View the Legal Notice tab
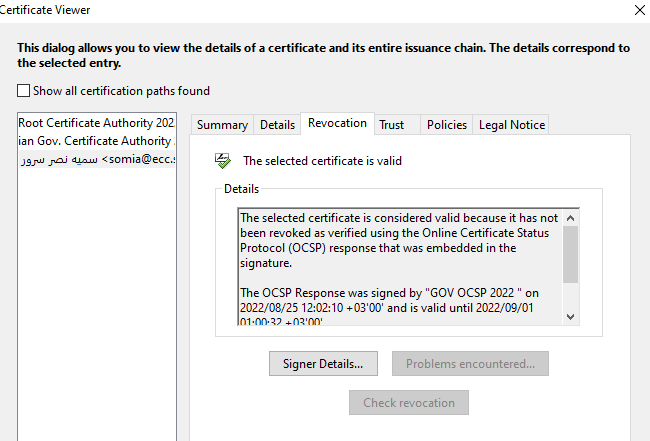 click(512, 125)
